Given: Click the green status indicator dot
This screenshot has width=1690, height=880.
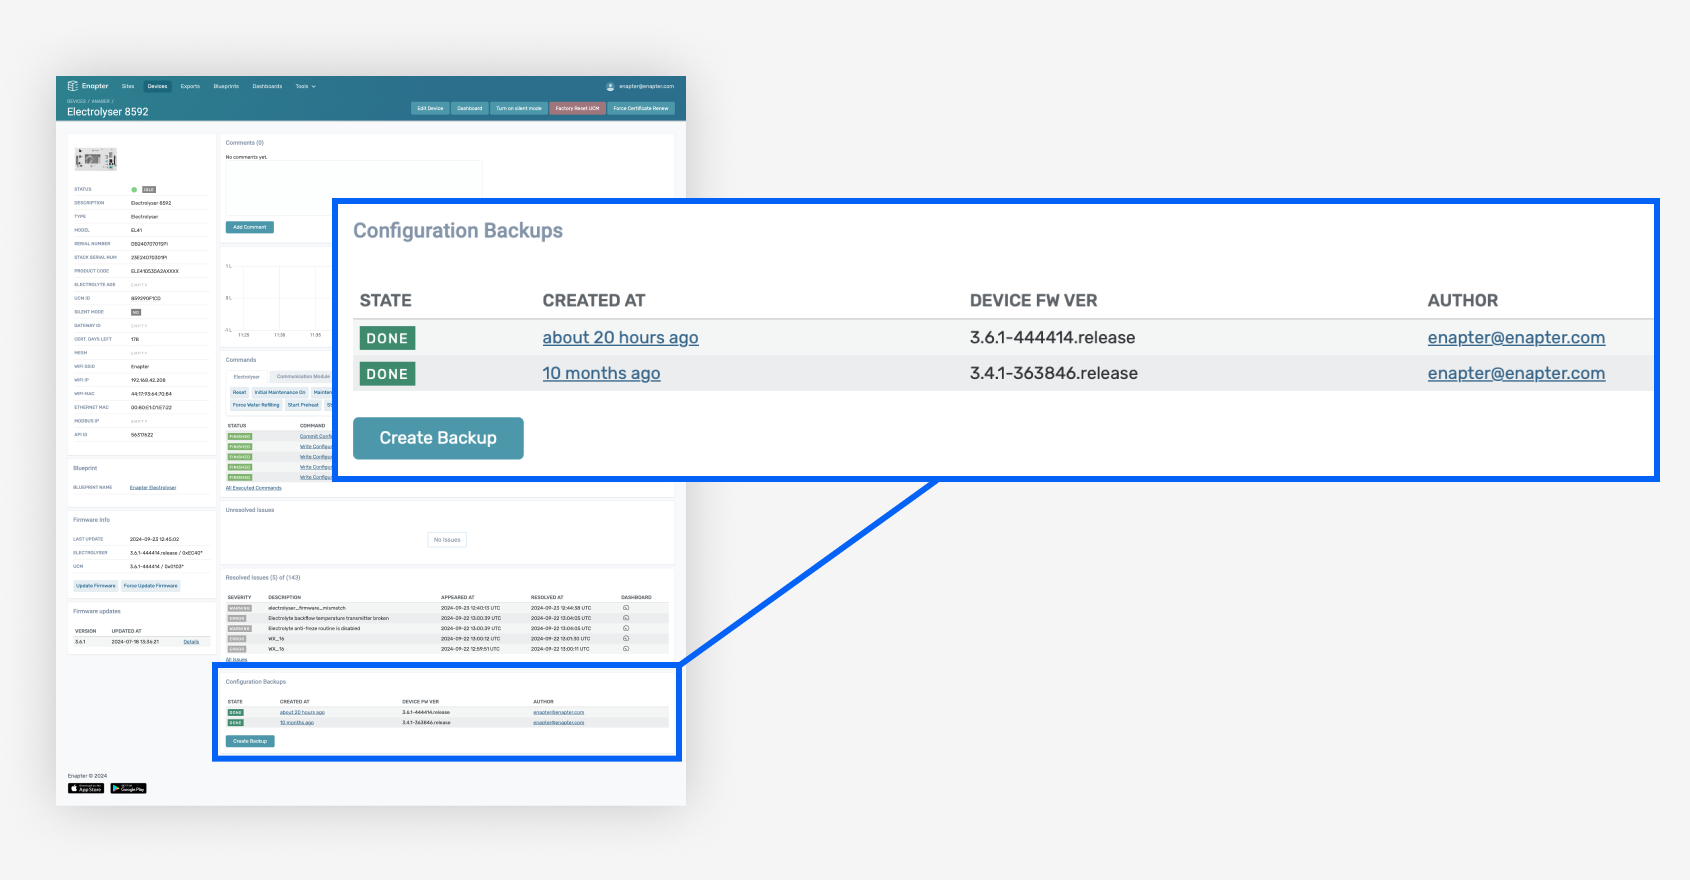Looking at the screenshot, I should tap(134, 189).
